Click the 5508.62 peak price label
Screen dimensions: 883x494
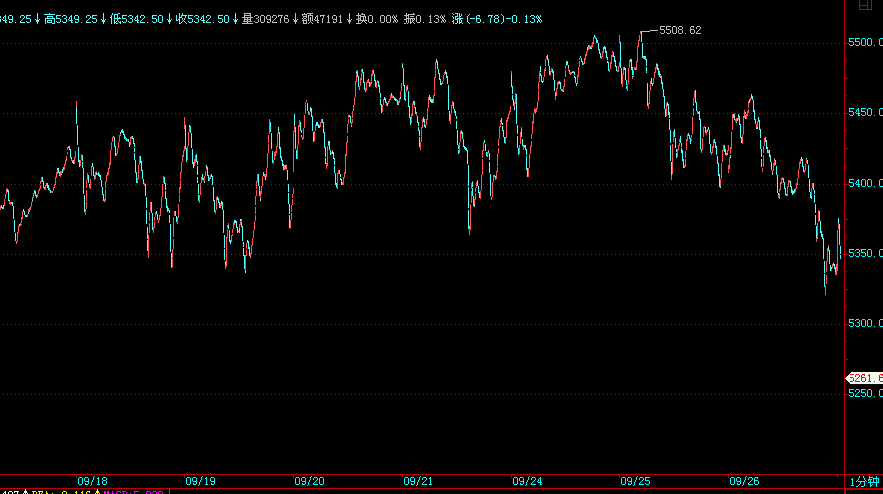[681, 30]
